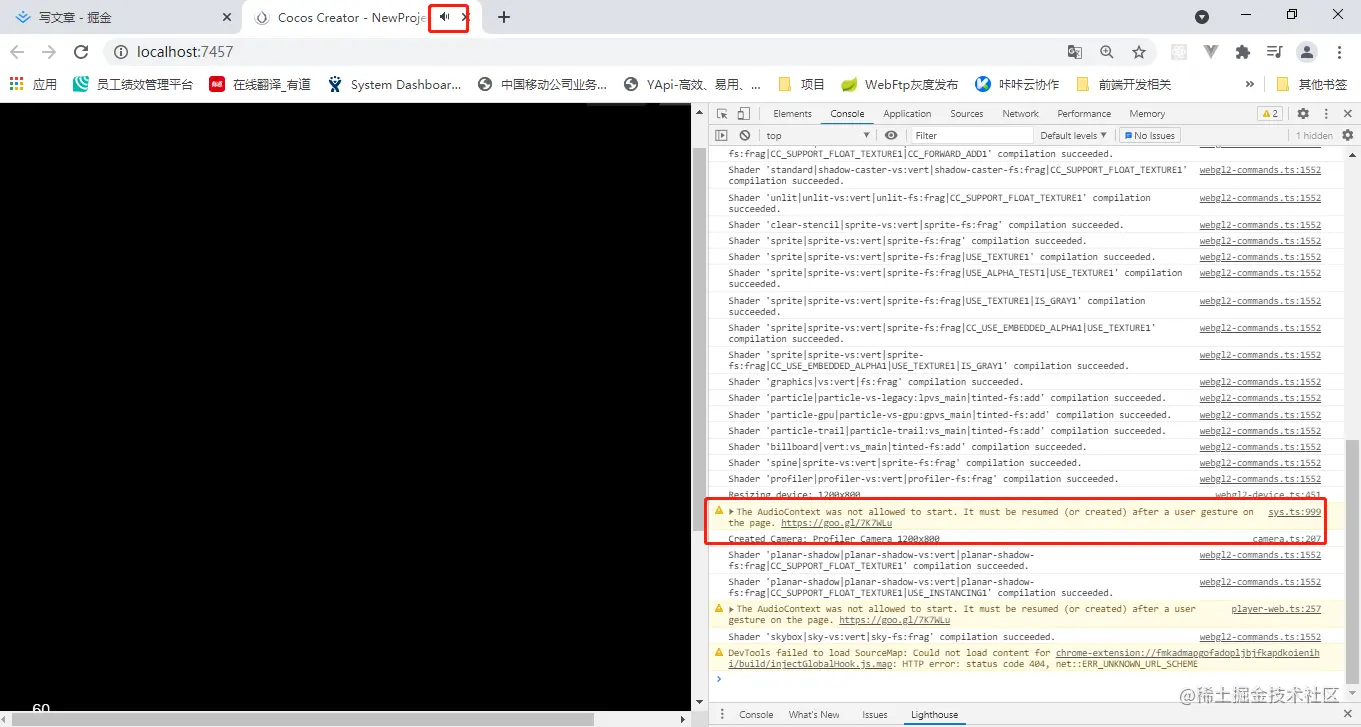
Task: Open 其他书签 bookmarks folder
Action: pyautogui.click(x=1311, y=85)
